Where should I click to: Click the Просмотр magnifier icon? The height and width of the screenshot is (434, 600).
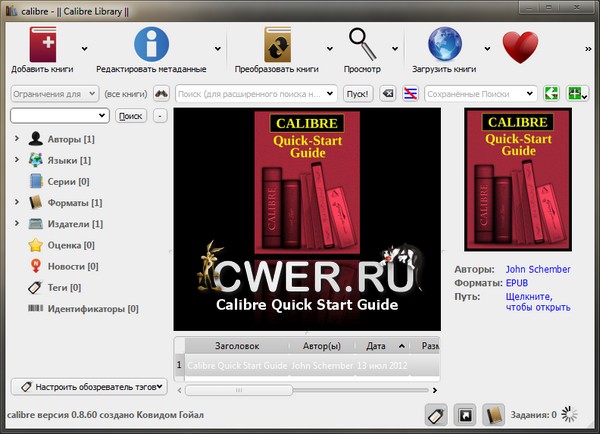(x=362, y=44)
